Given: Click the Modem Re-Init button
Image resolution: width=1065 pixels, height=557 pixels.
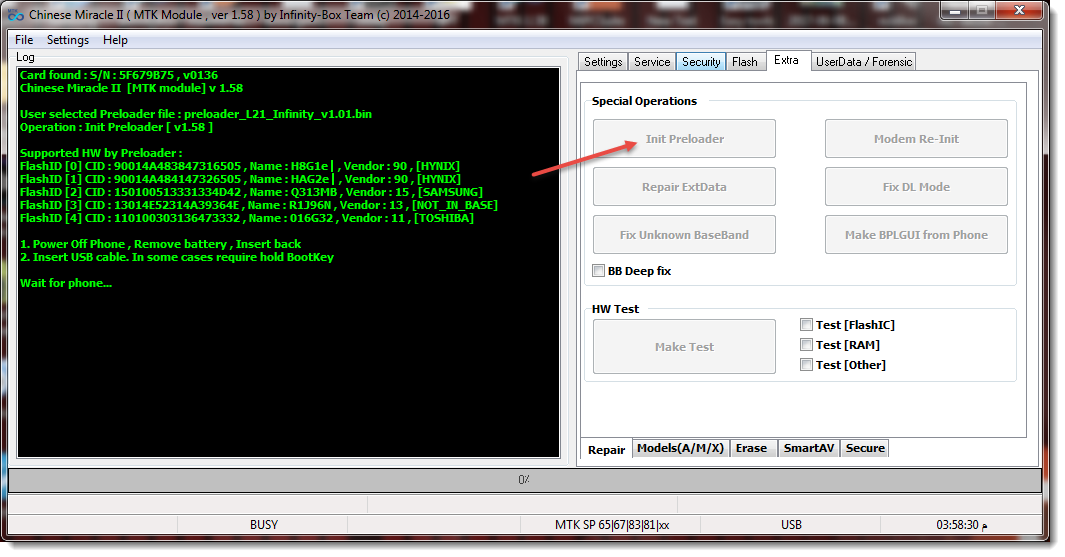Looking at the screenshot, I should click(x=916, y=139).
